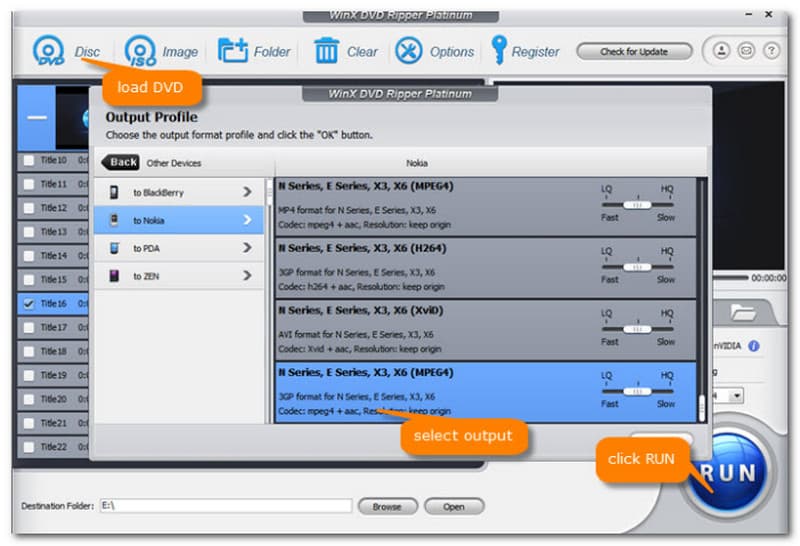Click the Clear label
The image size is (800, 546).
362,52
